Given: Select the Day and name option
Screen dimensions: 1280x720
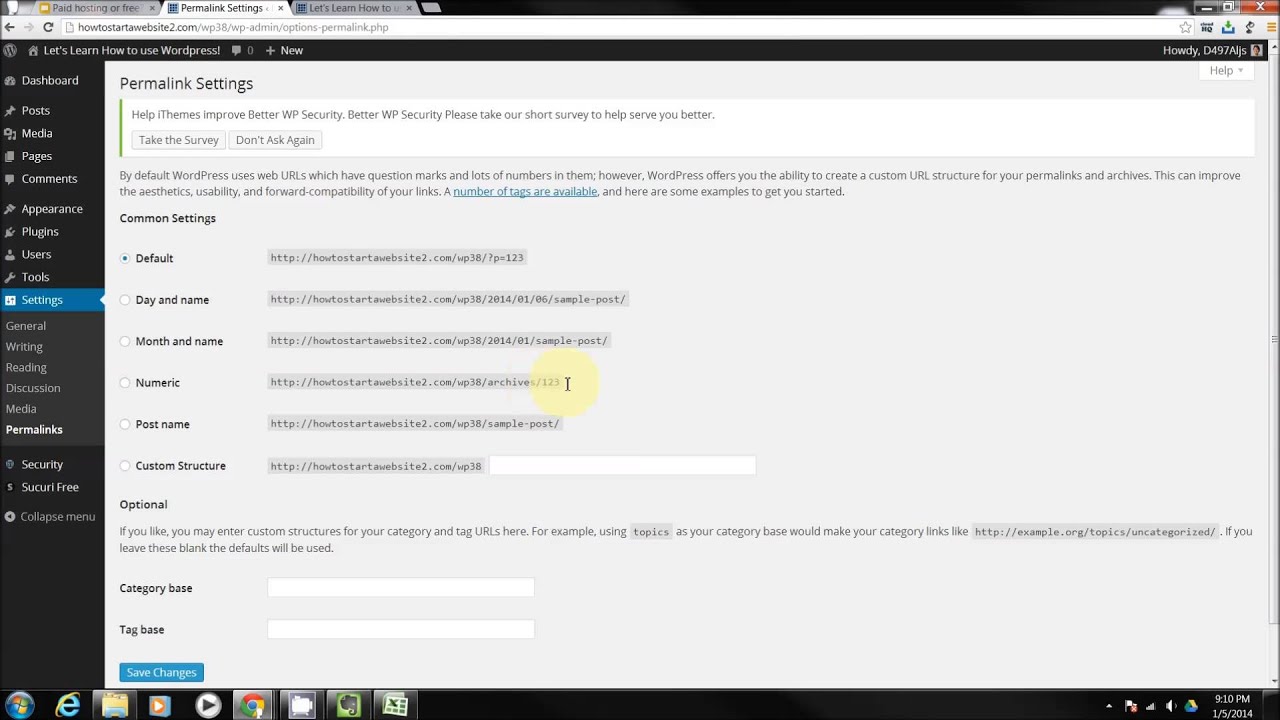Looking at the screenshot, I should [x=125, y=300].
